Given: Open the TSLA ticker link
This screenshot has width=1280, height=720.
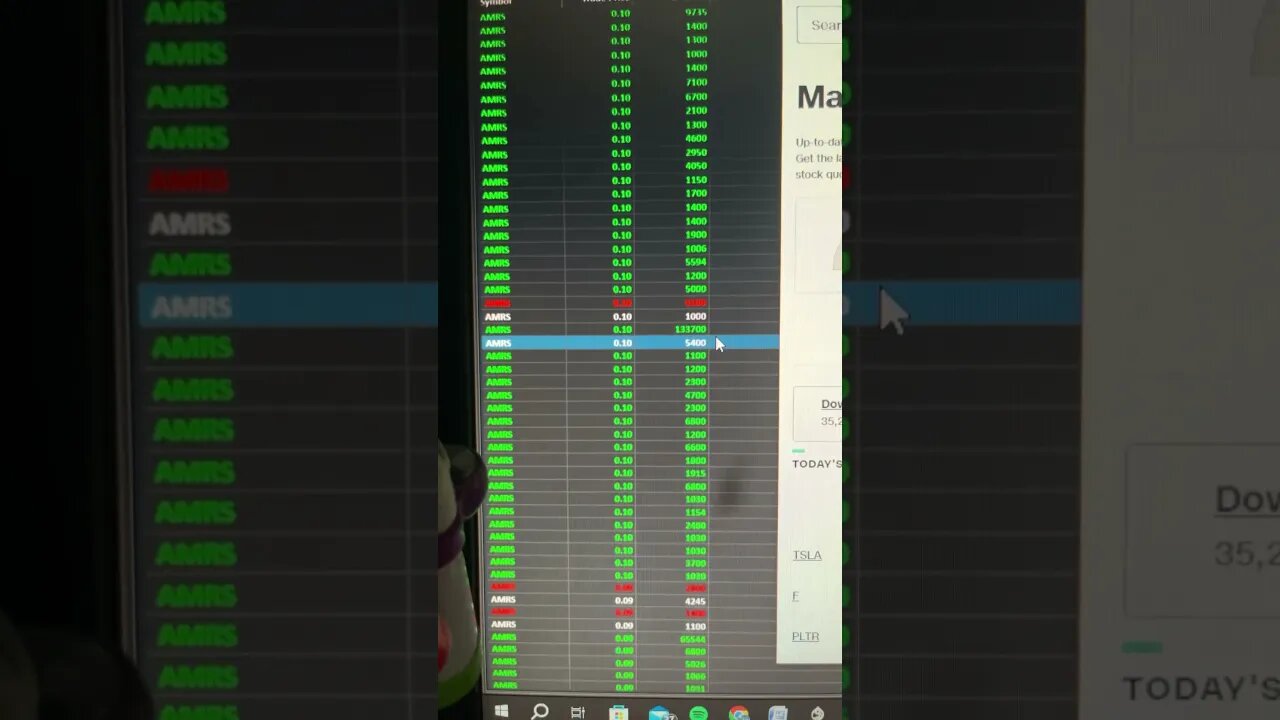Looking at the screenshot, I should point(807,555).
